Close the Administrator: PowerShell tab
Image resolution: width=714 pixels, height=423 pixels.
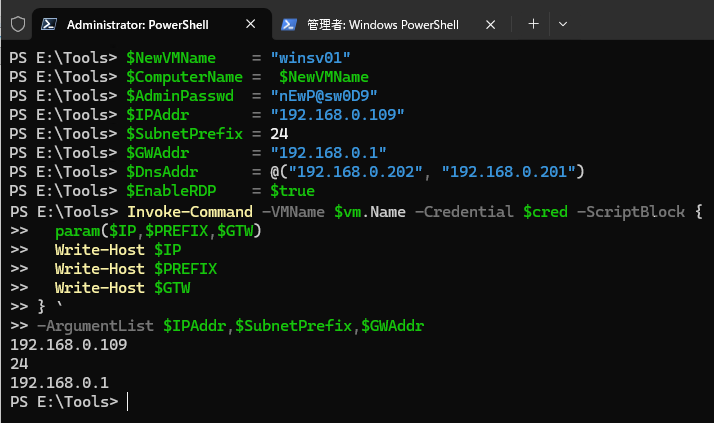pos(250,24)
